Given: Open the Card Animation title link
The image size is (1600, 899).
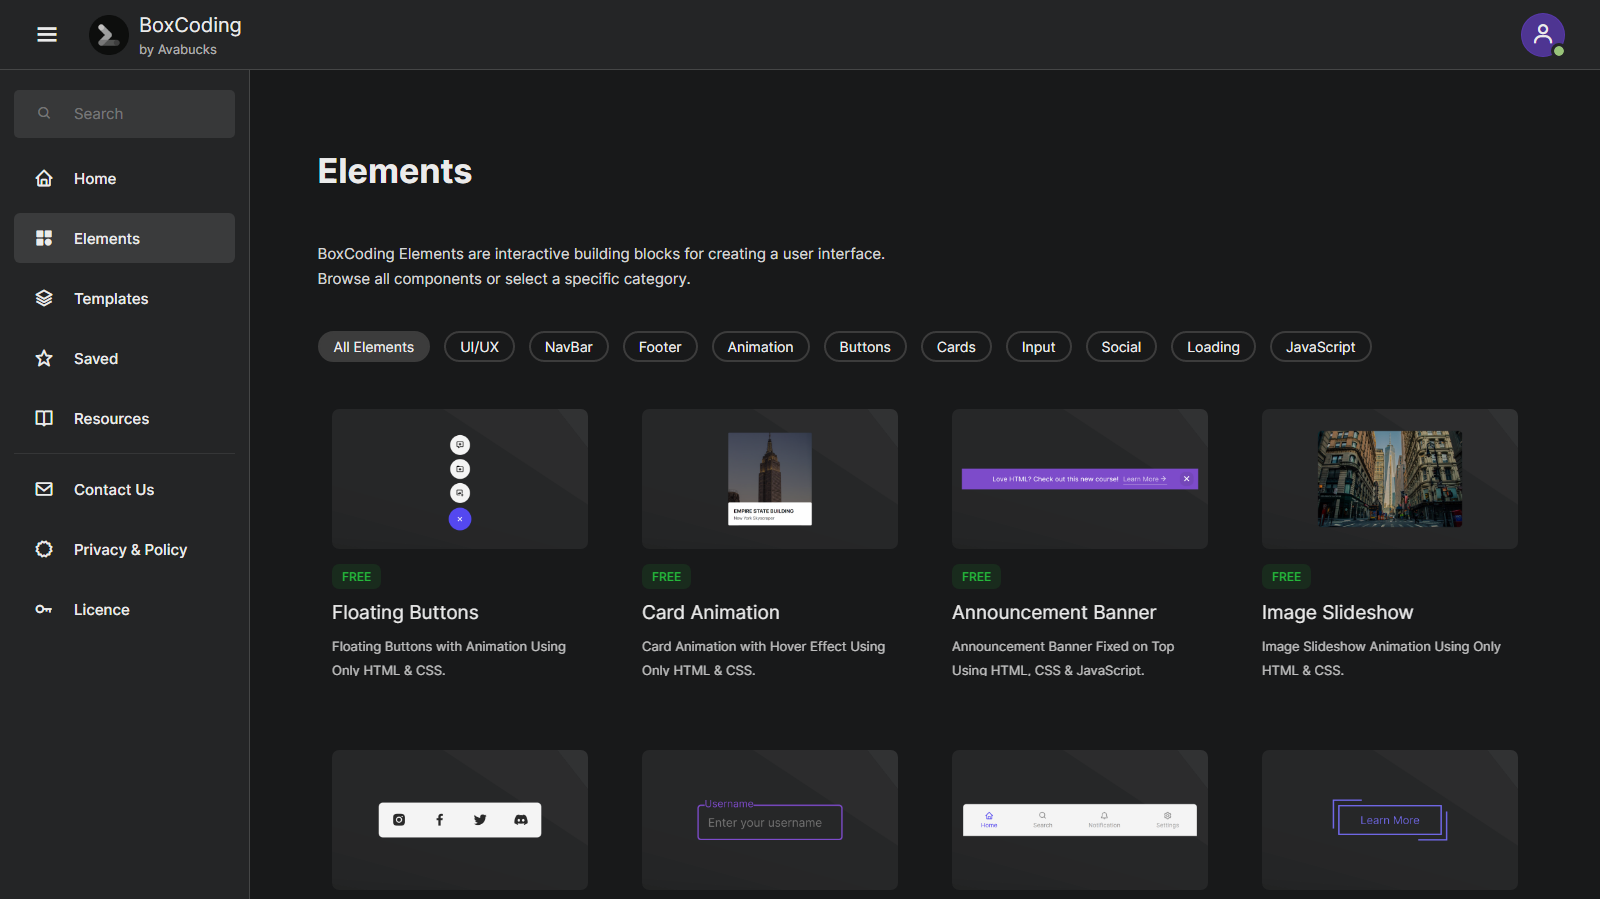Looking at the screenshot, I should pyautogui.click(x=711, y=612).
